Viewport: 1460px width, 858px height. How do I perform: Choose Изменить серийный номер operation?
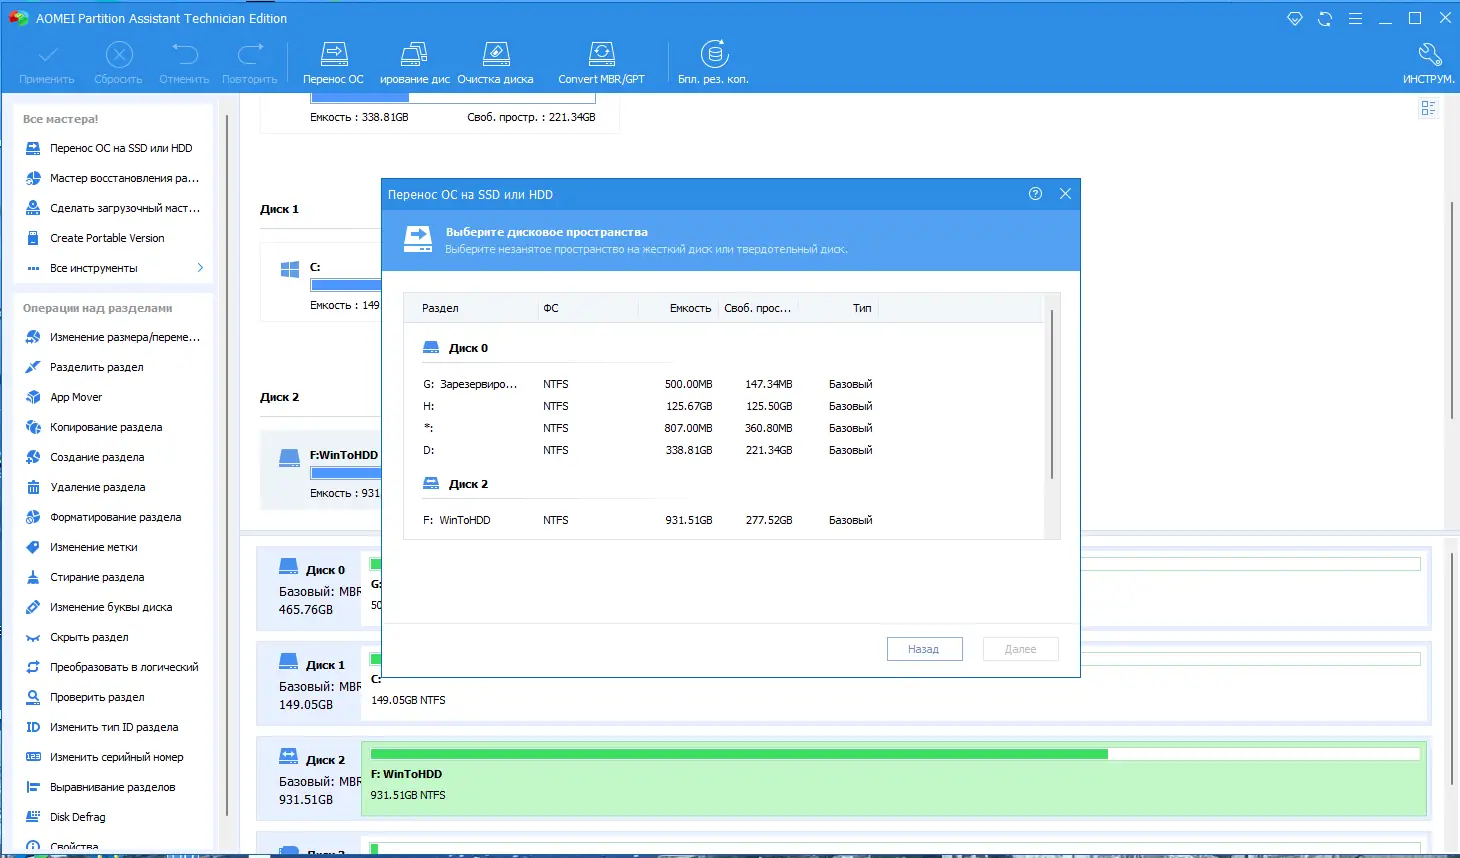117,757
